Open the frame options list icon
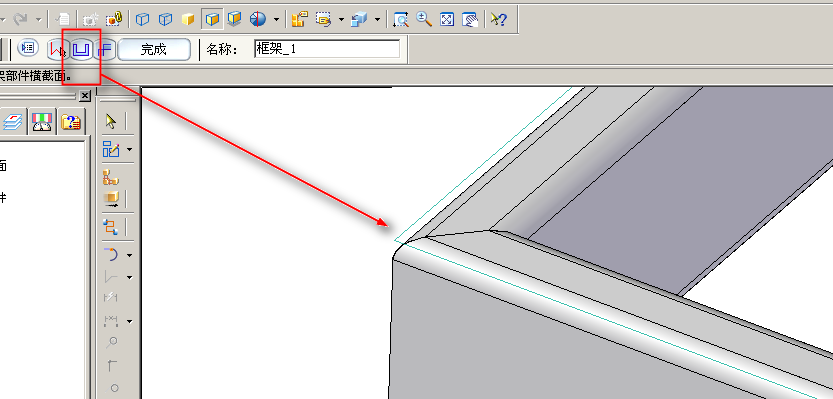Screen dimensions: 833x399 coord(28,48)
